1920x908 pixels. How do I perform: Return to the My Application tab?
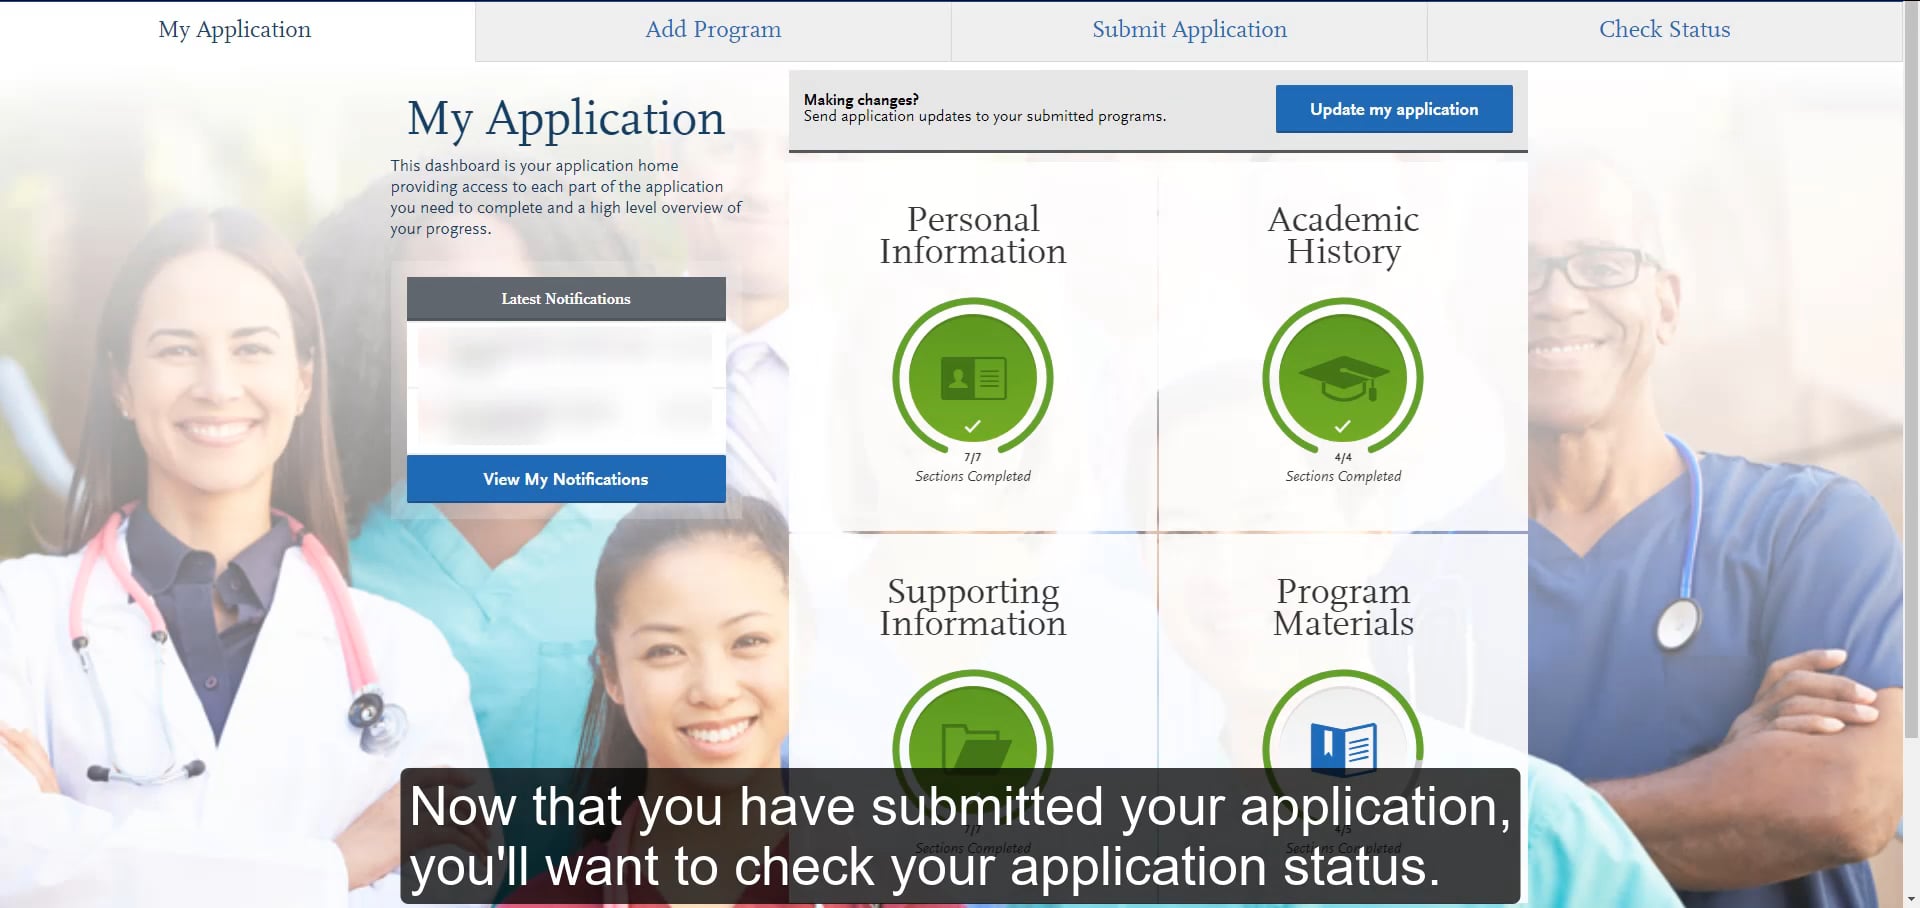(234, 29)
